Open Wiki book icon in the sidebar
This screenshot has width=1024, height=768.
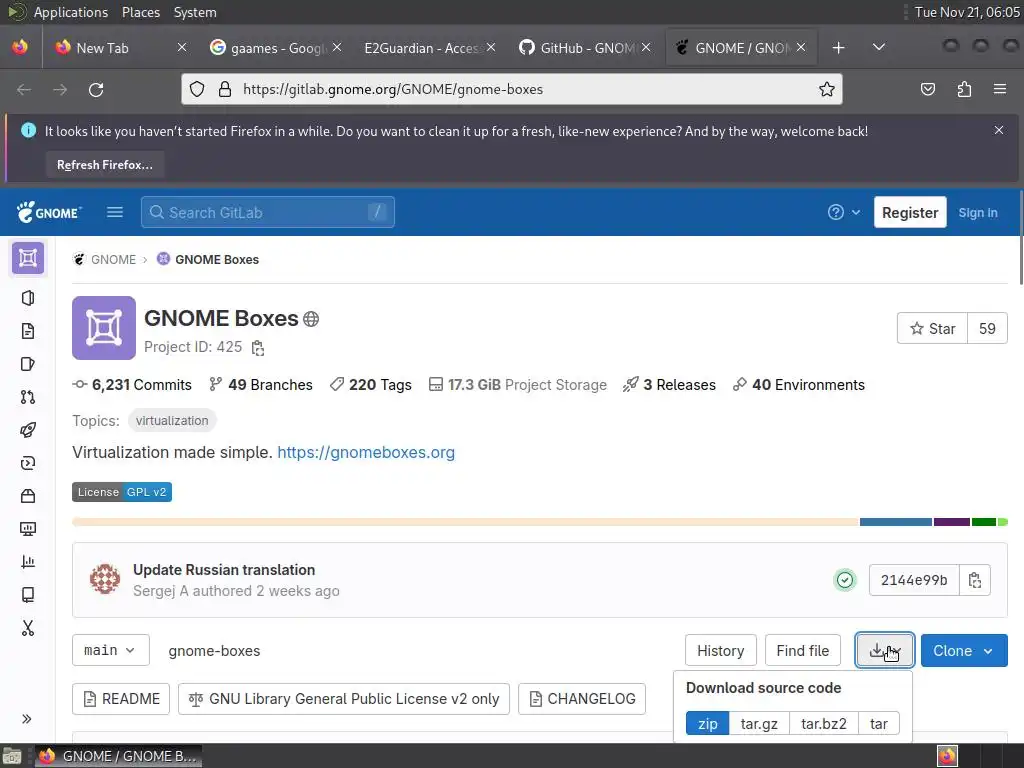pyautogui.click(x=27, y=595)
